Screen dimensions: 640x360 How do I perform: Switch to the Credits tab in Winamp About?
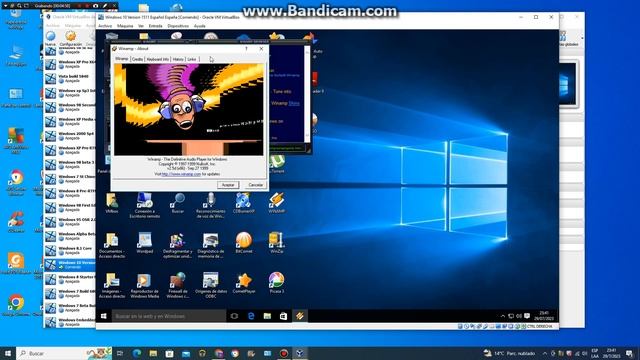coord(138,59)
